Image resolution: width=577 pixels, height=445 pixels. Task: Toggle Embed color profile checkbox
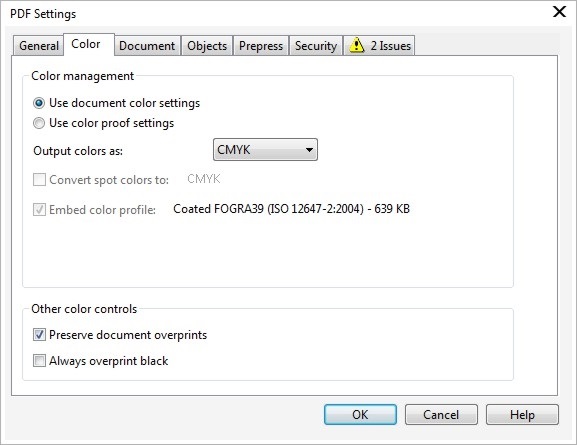[x=39, y=209]
